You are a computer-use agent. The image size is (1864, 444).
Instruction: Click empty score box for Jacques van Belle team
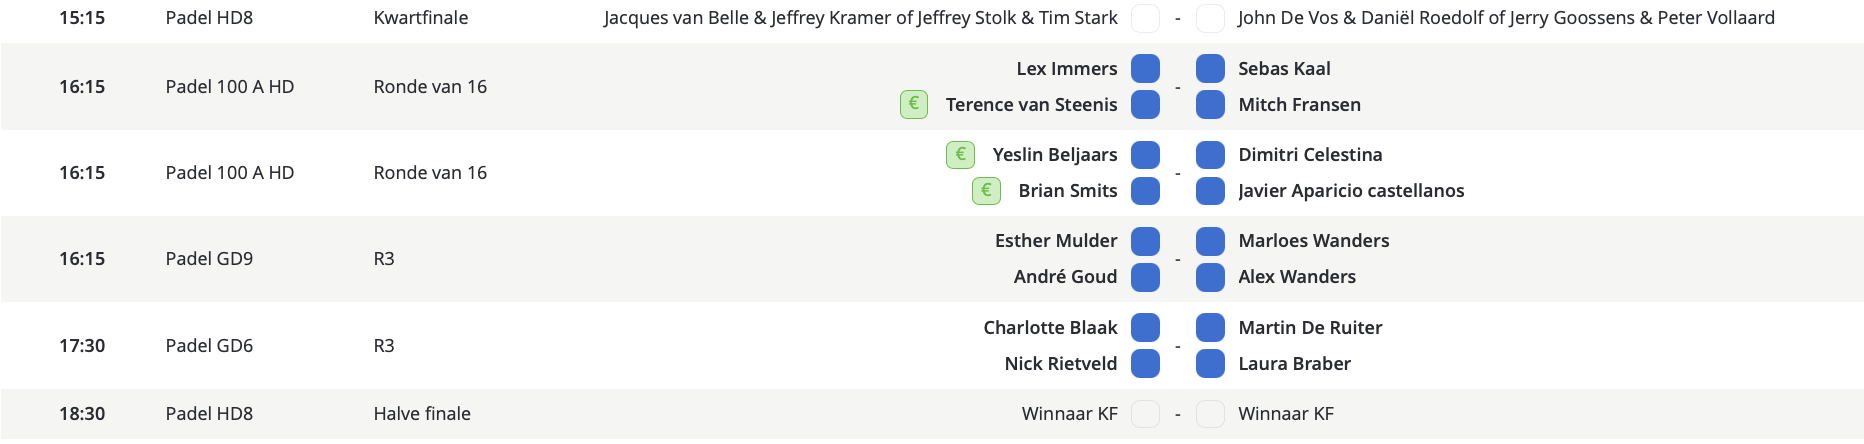pos(1145,18)
